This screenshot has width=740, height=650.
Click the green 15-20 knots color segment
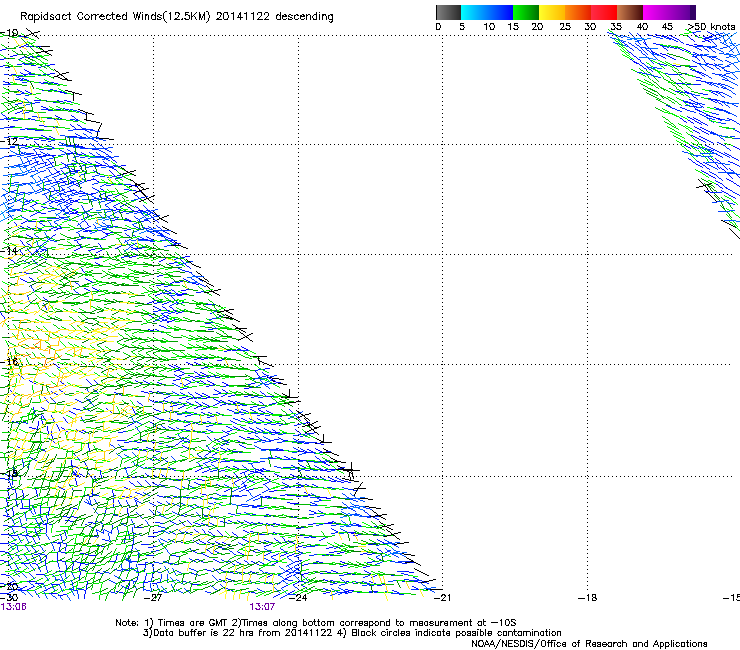click(x=526, y=12)
